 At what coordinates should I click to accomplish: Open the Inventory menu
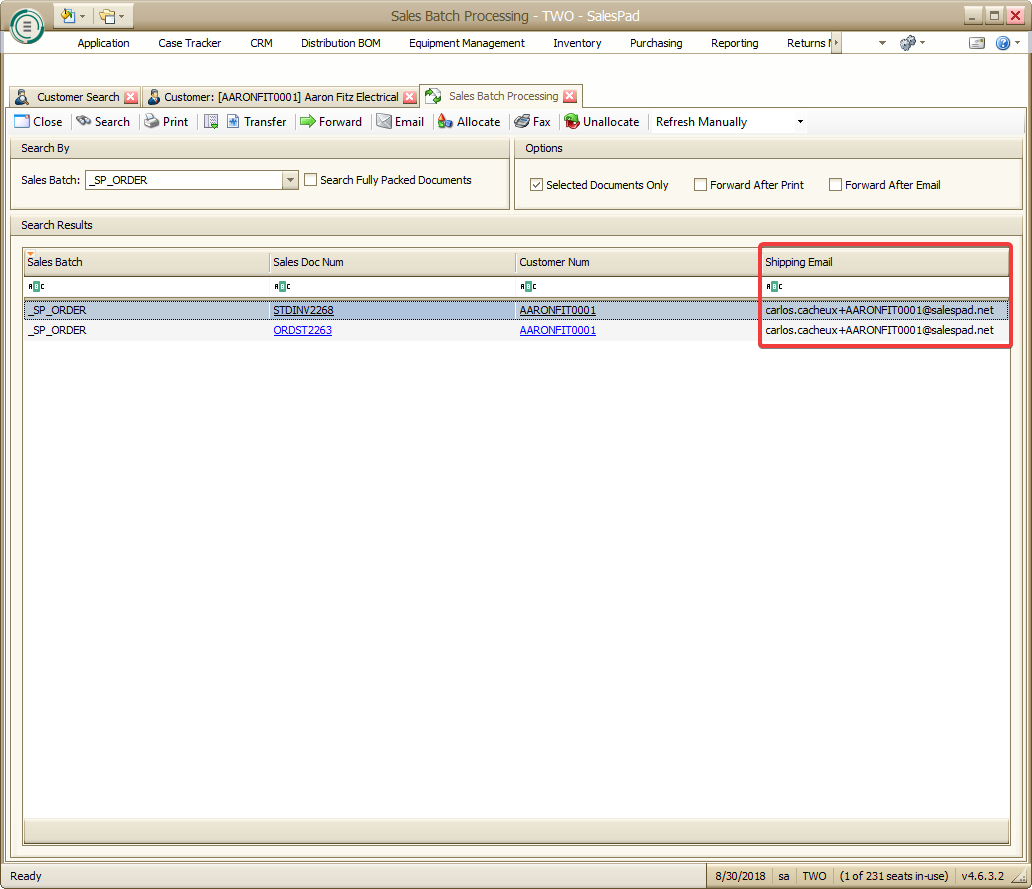(x=577, y=43)
